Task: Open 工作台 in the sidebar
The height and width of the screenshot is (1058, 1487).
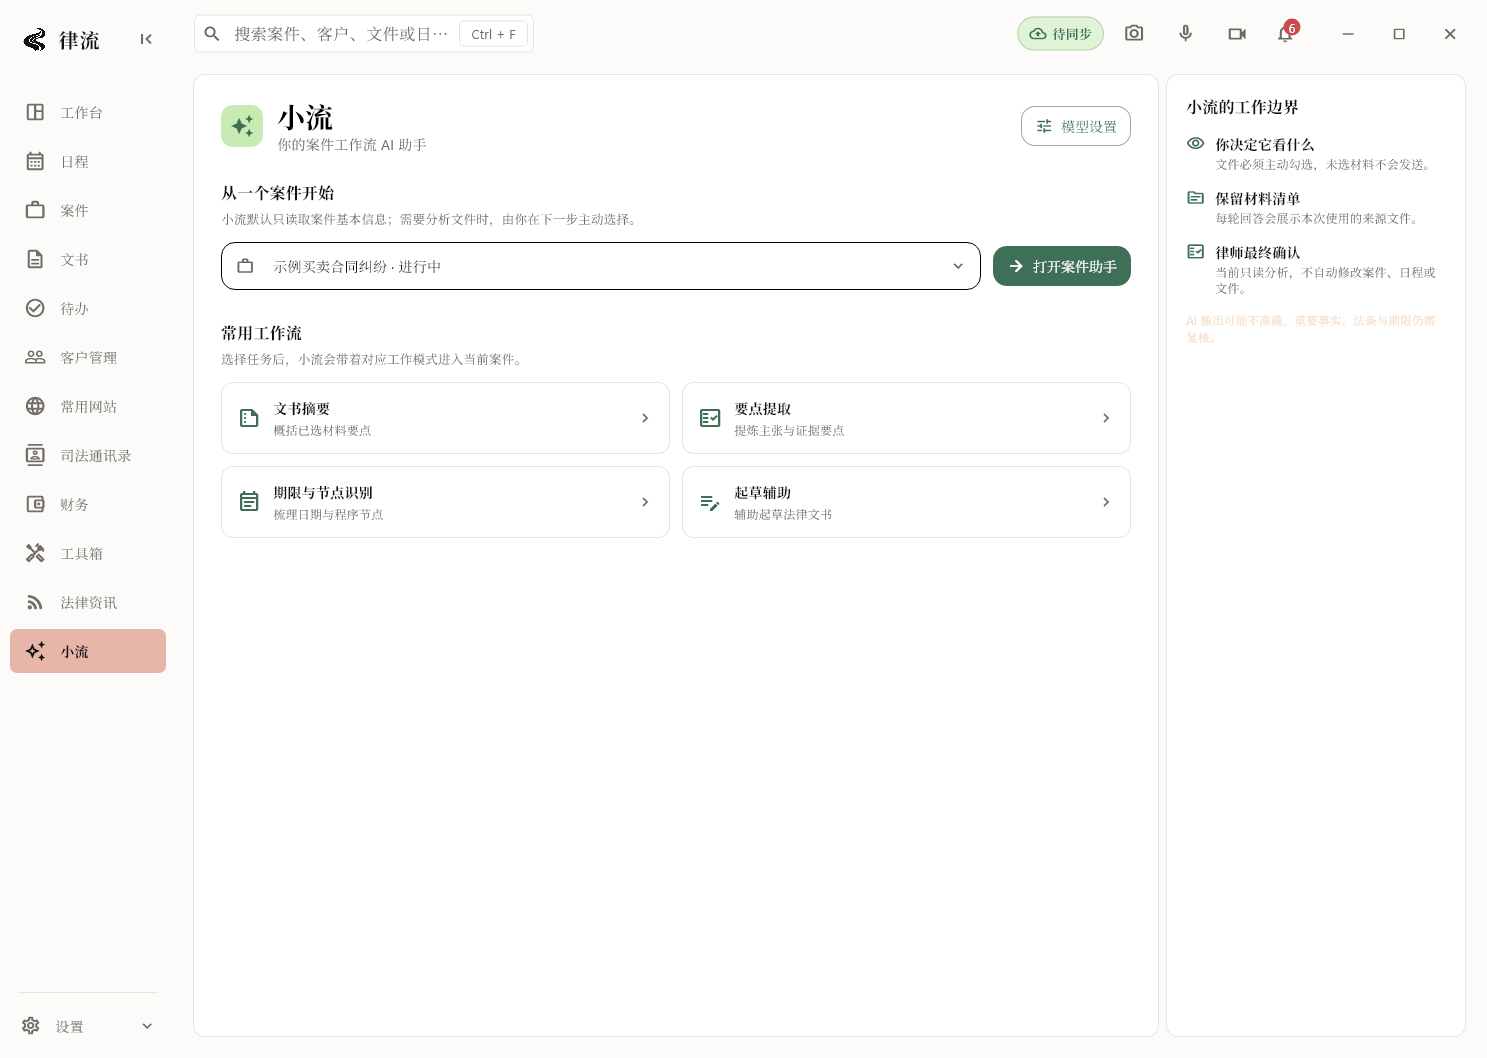Action: click(x=88, y=112)
